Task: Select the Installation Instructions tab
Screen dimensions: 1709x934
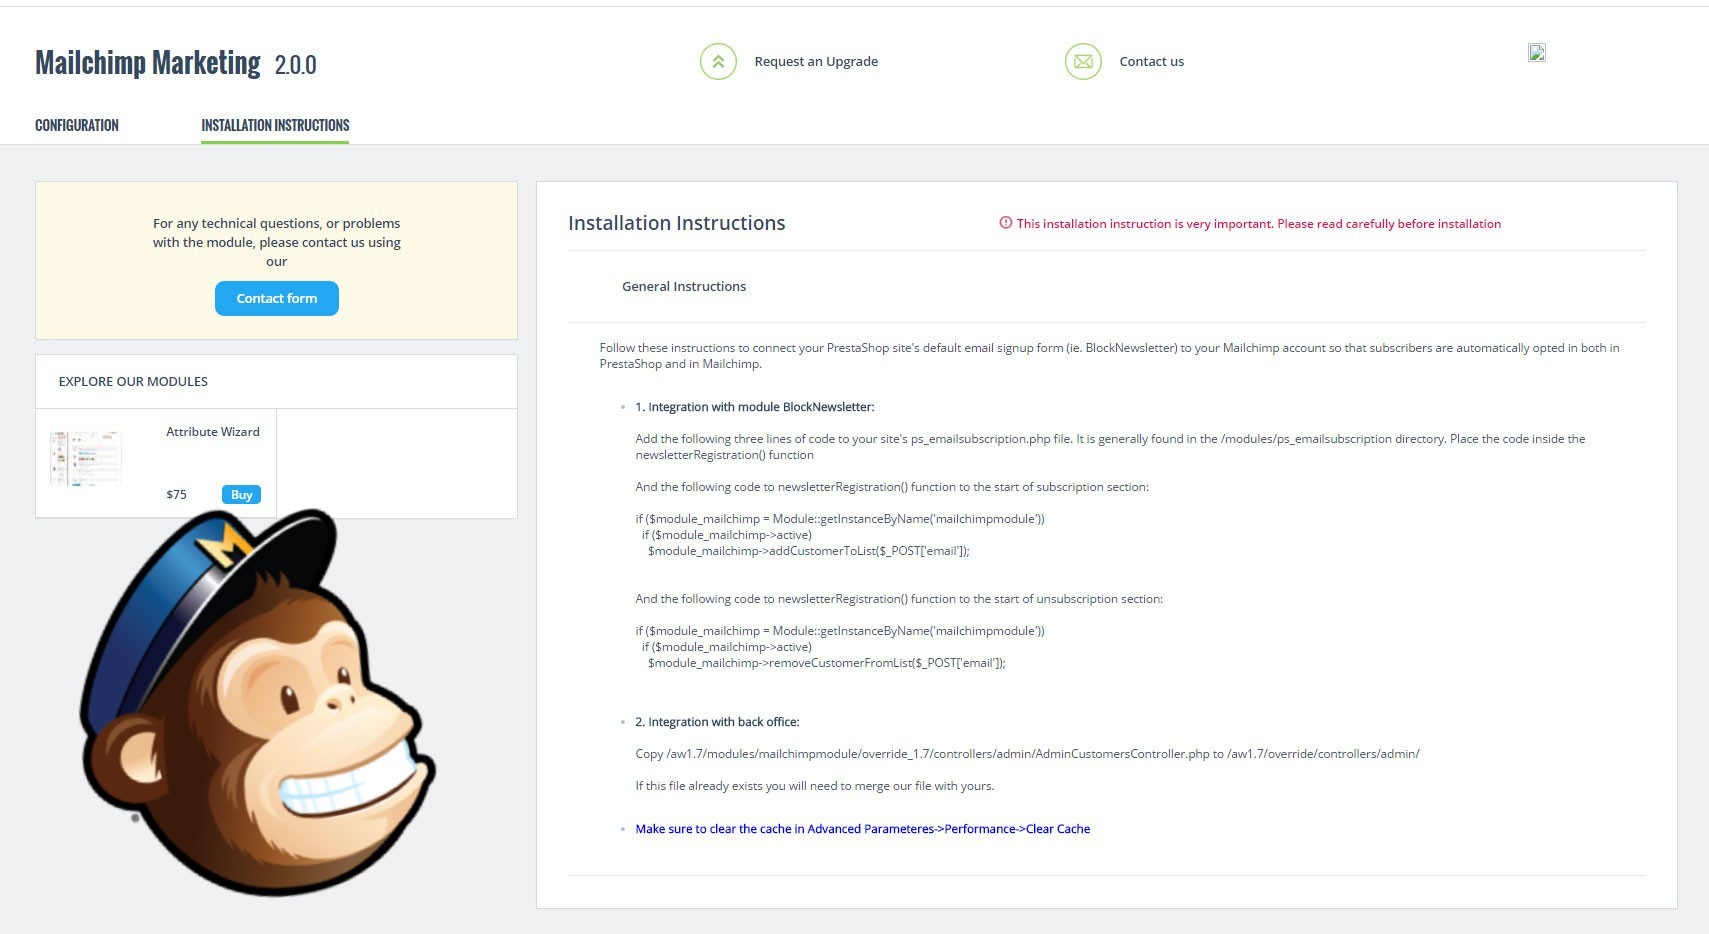Action: (x=275, y=125)
